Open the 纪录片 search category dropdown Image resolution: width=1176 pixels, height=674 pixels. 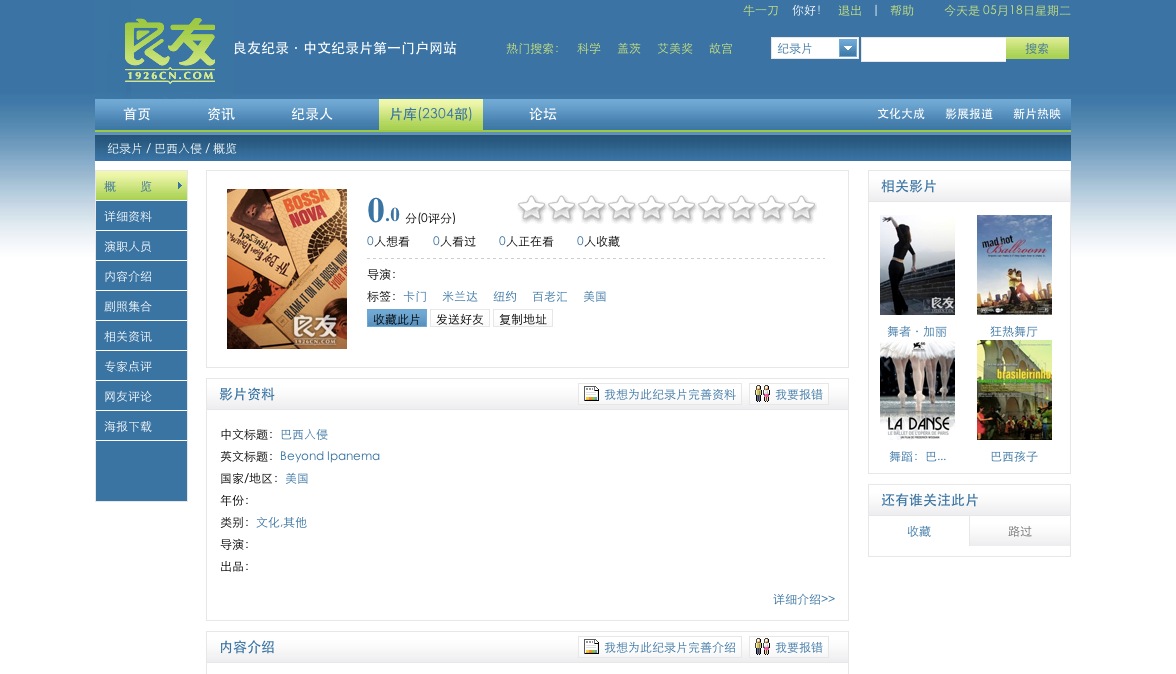848,48
